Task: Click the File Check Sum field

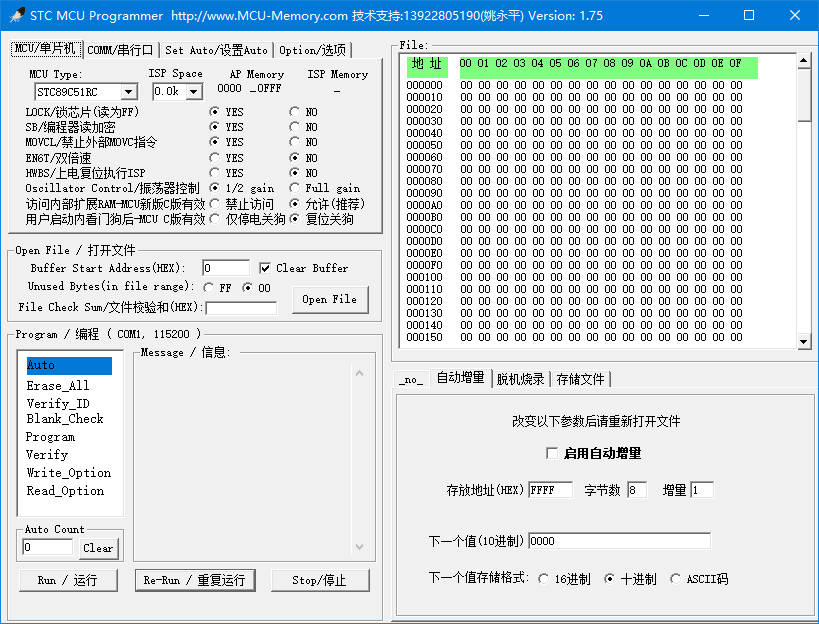Action: 241,308
